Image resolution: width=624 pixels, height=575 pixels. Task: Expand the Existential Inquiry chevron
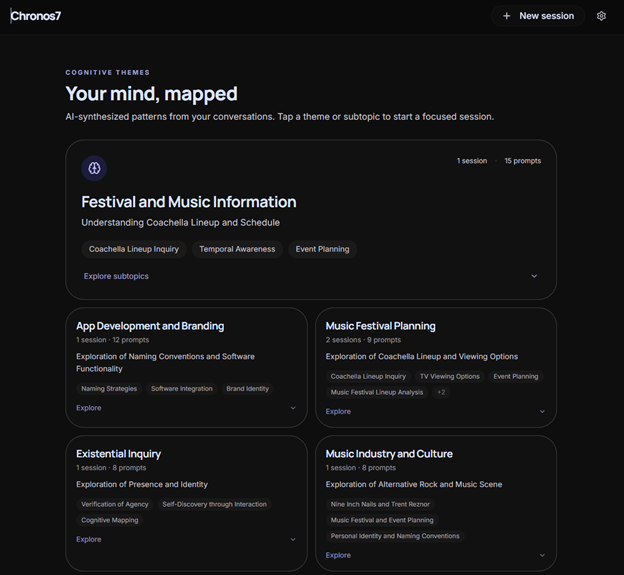(293, 540)
